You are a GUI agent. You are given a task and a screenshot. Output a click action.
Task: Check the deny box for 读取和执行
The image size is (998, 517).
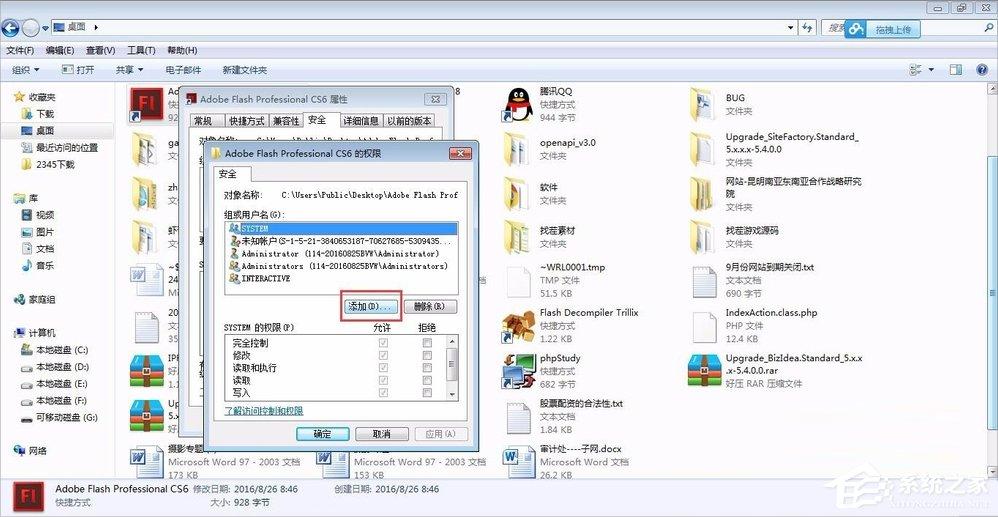[427, 368]
